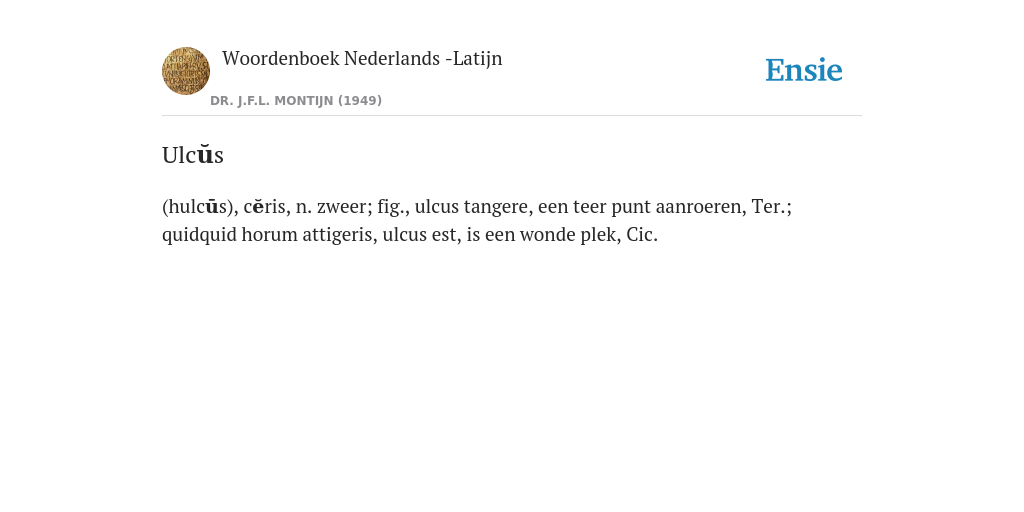This screenshot has width=1024, height=512.
Task: Open the Woordenboek Nederlands -Latijn title link
Action: [362, 58]
